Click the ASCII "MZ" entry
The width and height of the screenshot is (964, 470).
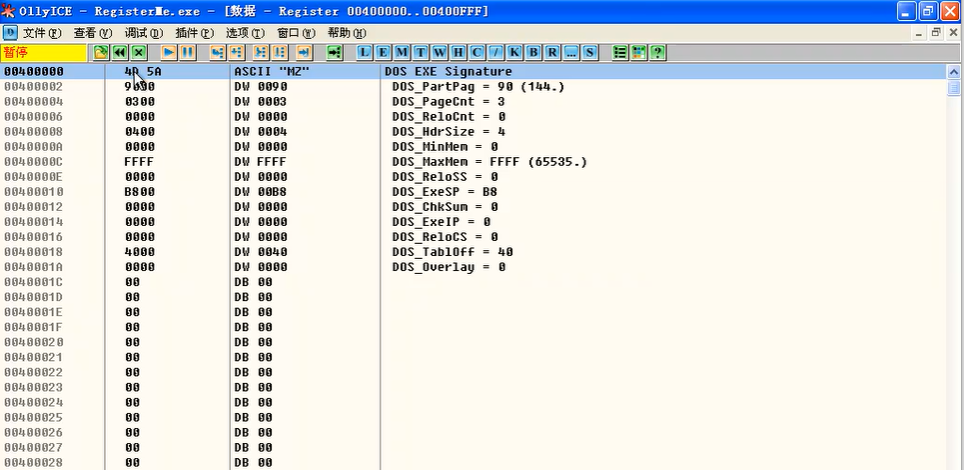click(271, 72)
